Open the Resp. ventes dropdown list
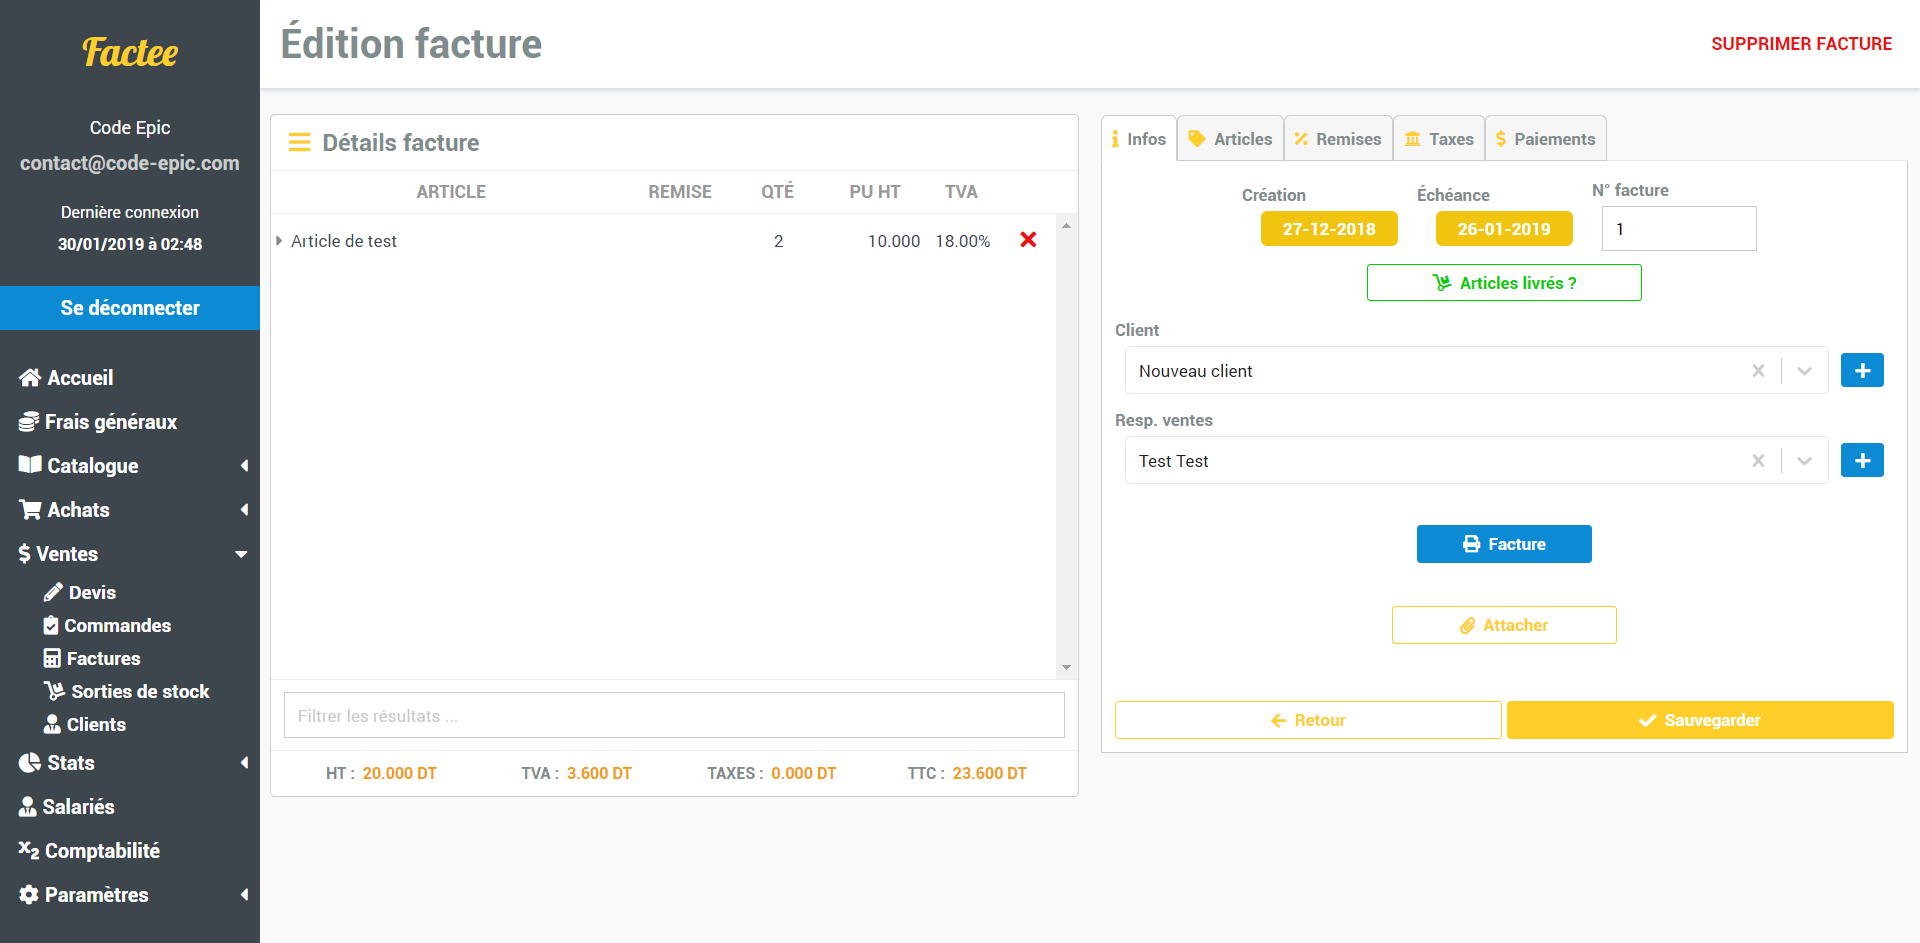Image resolution: width=1920 pixels, height=943 pixels. [1804, 461]
